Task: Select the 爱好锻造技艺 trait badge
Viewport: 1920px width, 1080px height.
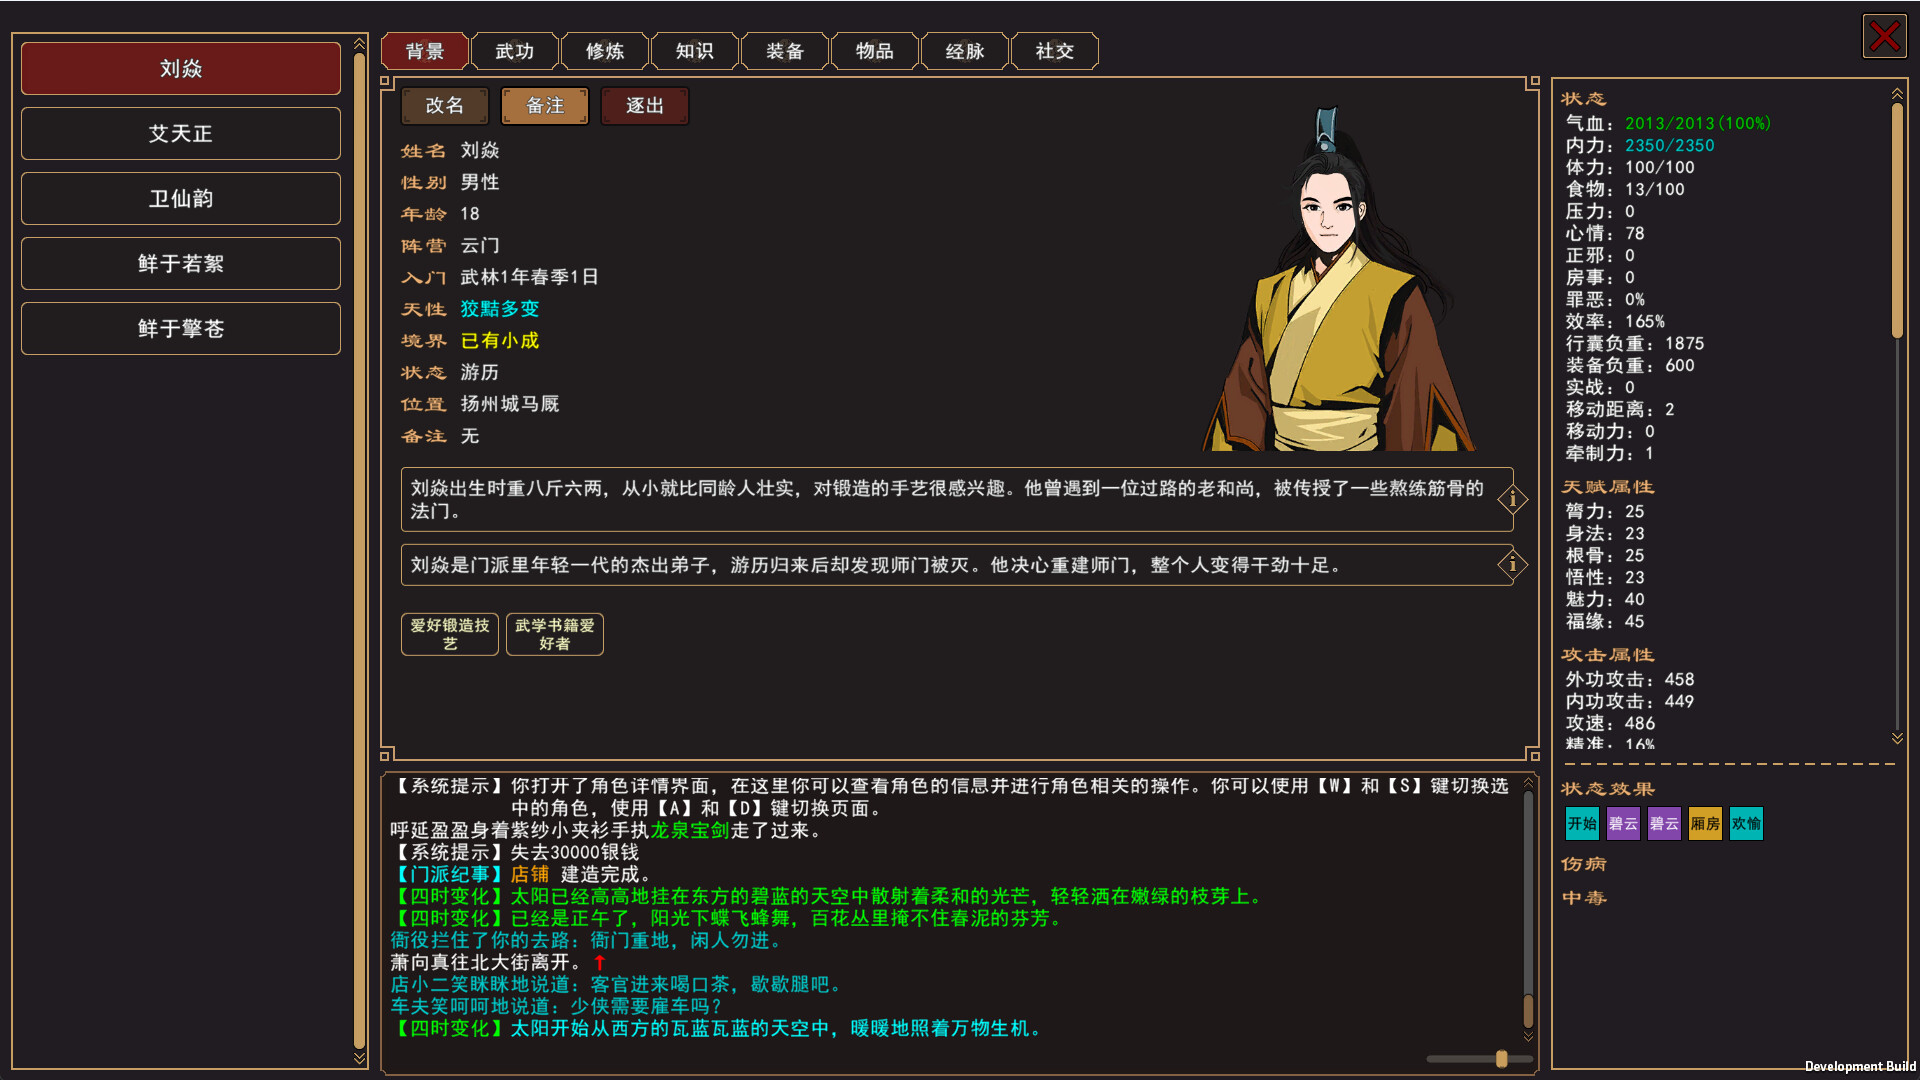Action: [x=449, y=633]
